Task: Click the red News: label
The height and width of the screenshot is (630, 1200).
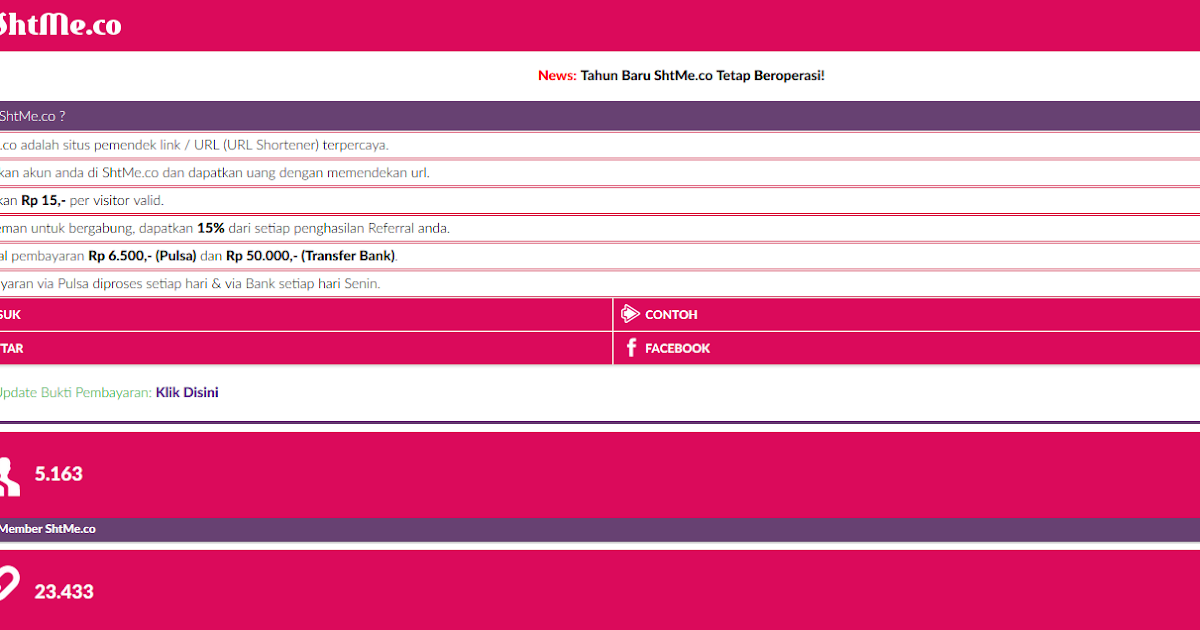Action: pyautogui.click(x=557, y=76)
